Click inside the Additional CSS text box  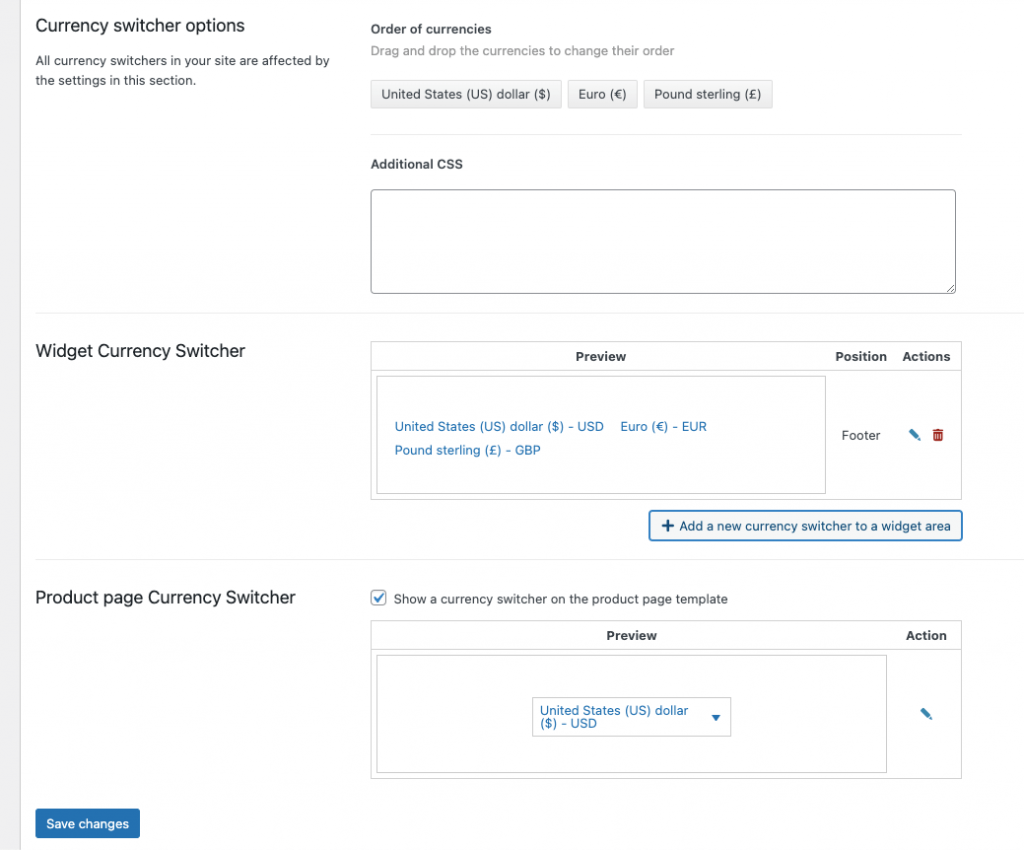[663, 240]
